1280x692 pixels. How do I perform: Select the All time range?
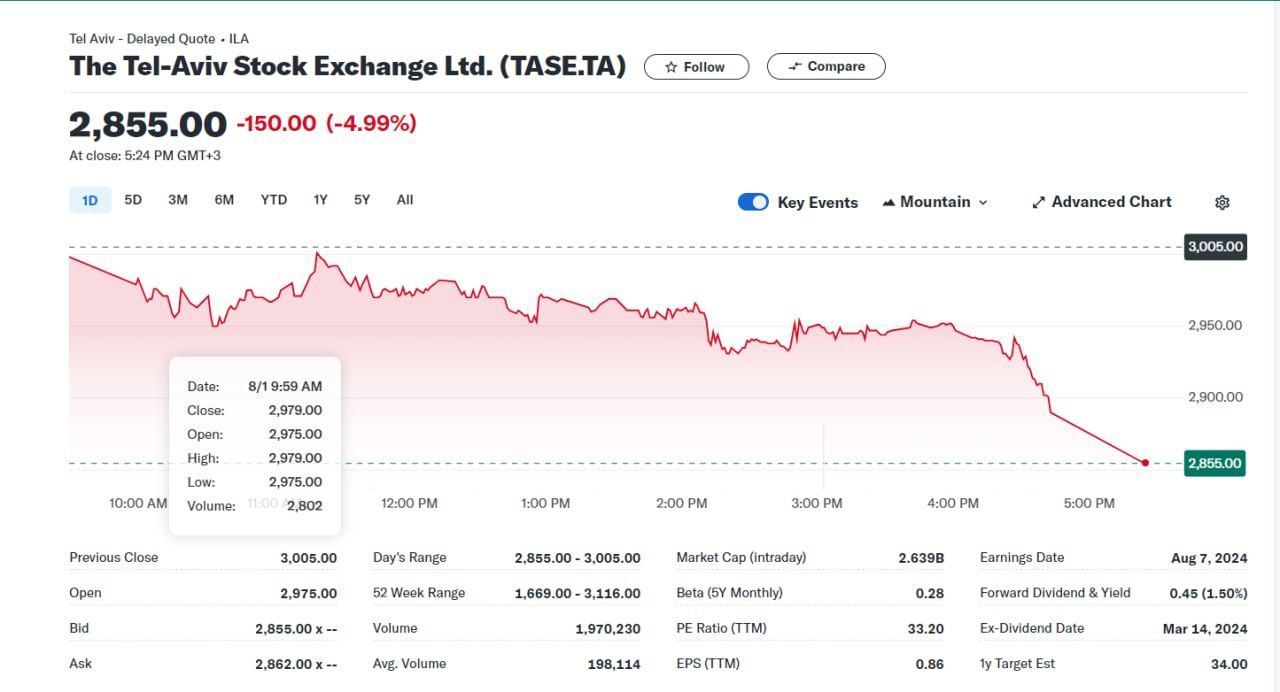(x=405, y=200)
